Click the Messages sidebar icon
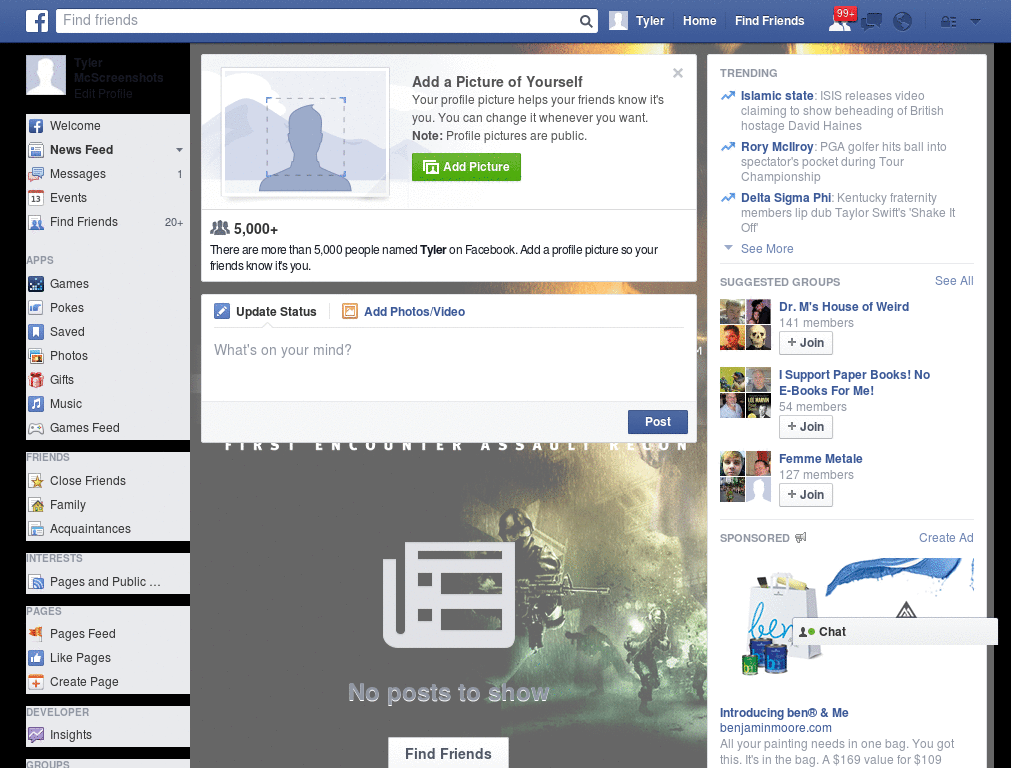Image resolution: width=1024 pixels, height=768 pixels. coord(36,174)
